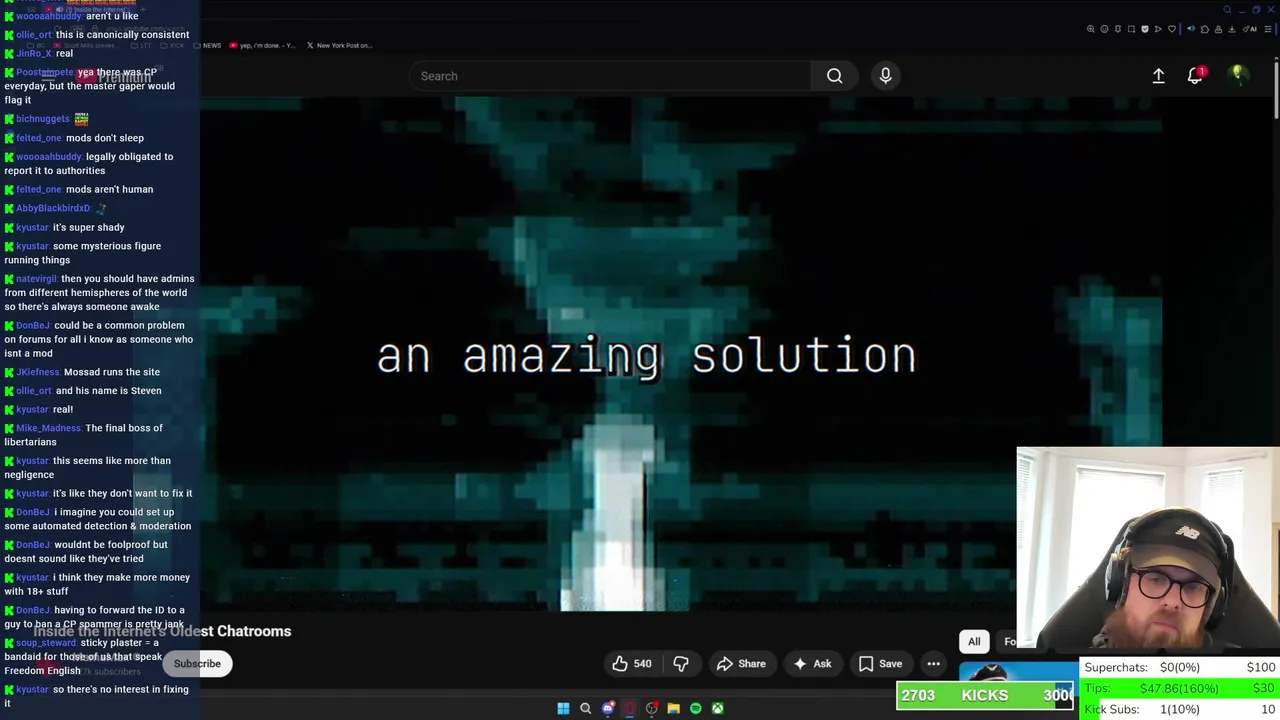The width and height of the screenshot is (1280, 720).
Task: Click chat username JinRo_X
Action: point(34,53)
